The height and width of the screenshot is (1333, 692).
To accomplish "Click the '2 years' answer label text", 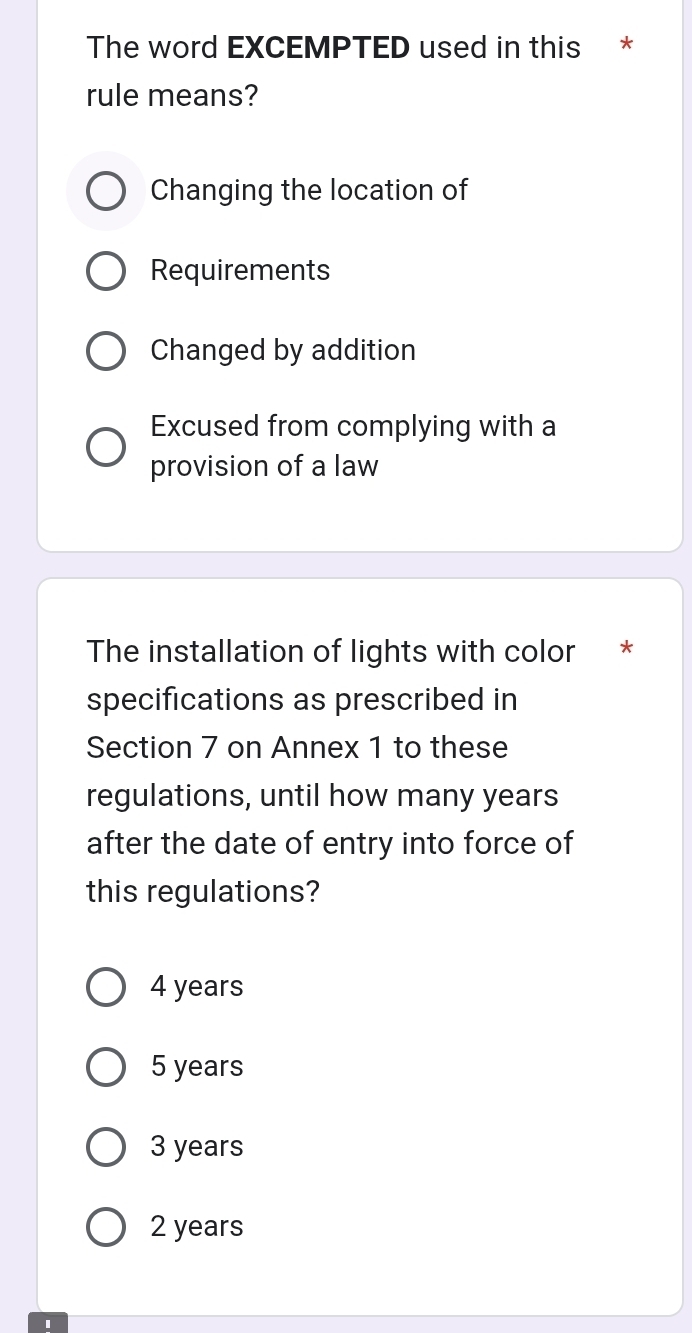I will (197, 1226).
